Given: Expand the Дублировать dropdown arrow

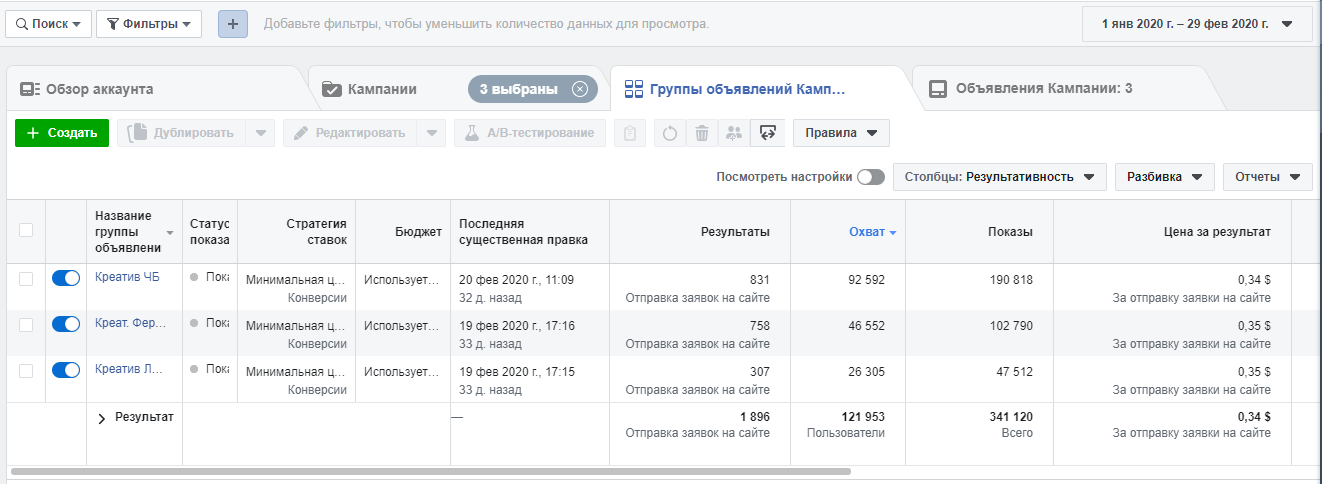Looking at the screenshot, I should (260, 133).
